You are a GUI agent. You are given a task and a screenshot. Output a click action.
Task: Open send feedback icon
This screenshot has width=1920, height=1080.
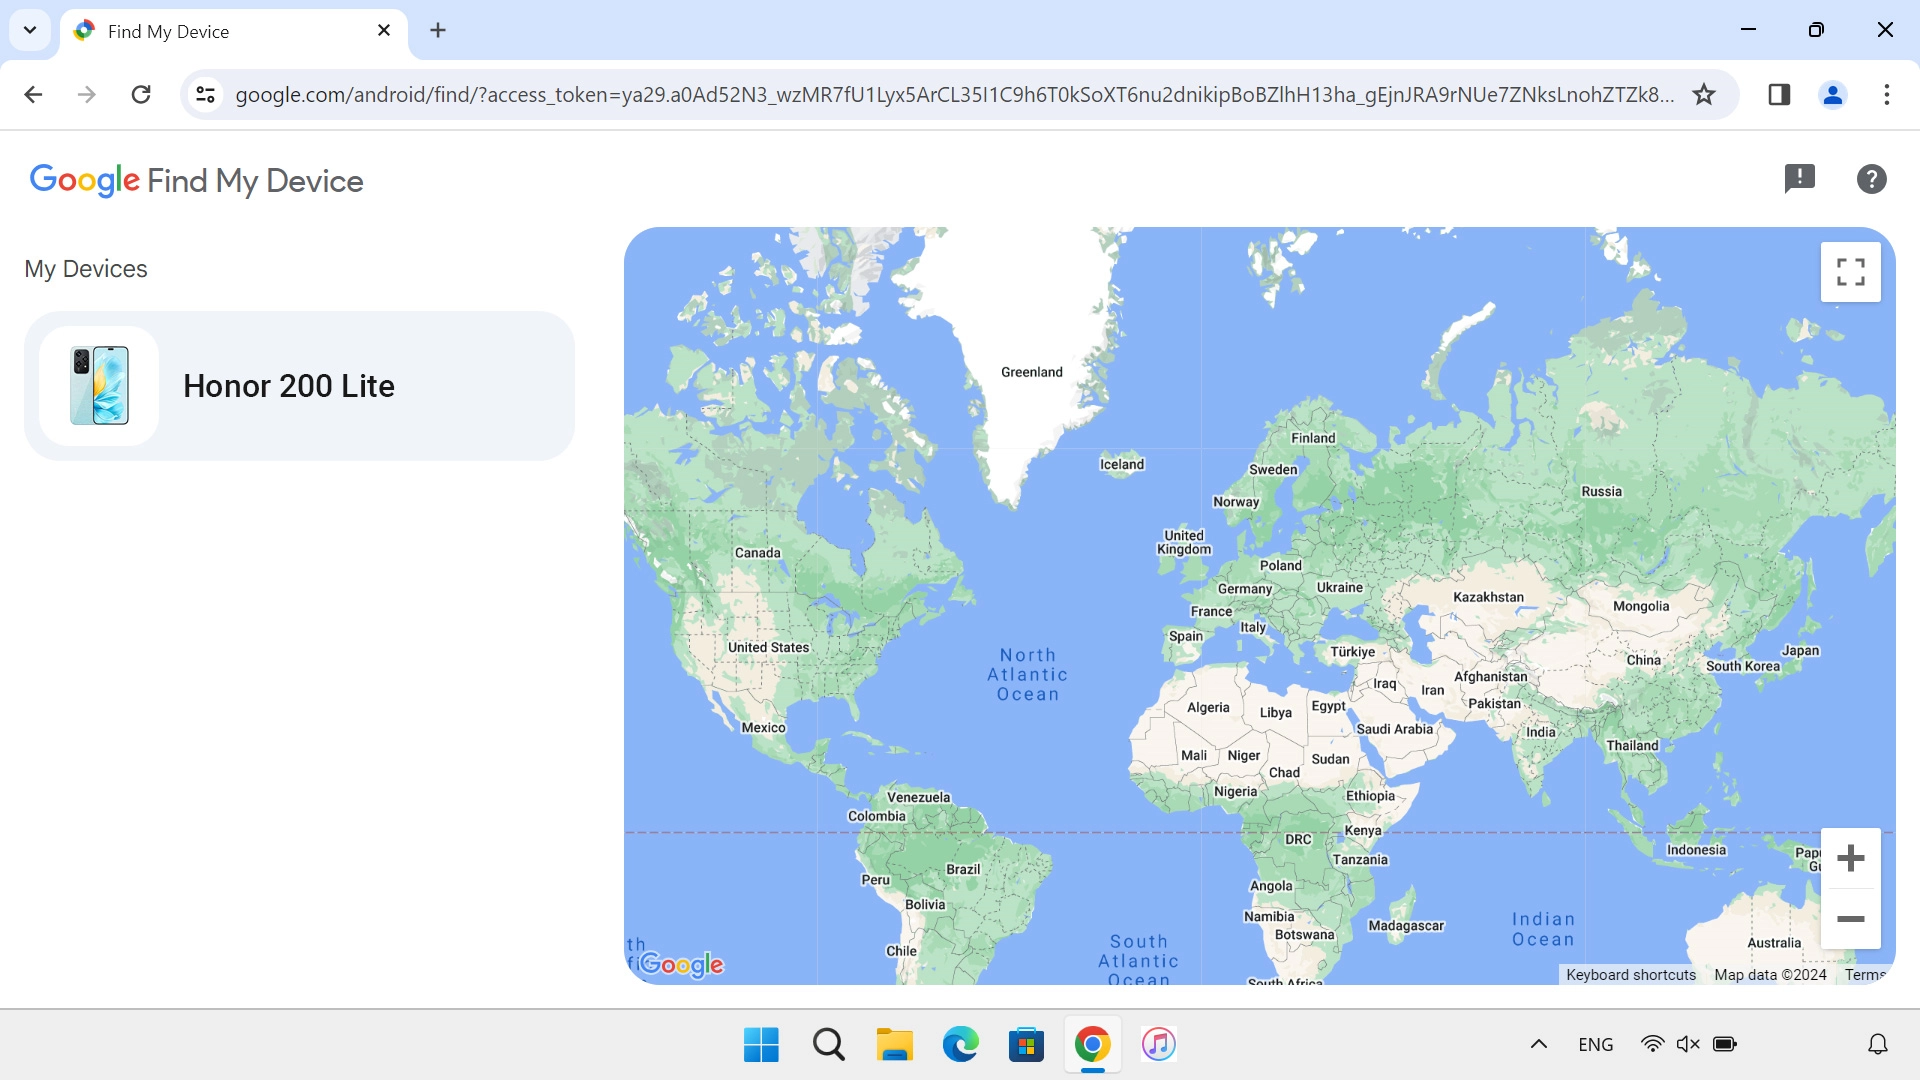1799,179
